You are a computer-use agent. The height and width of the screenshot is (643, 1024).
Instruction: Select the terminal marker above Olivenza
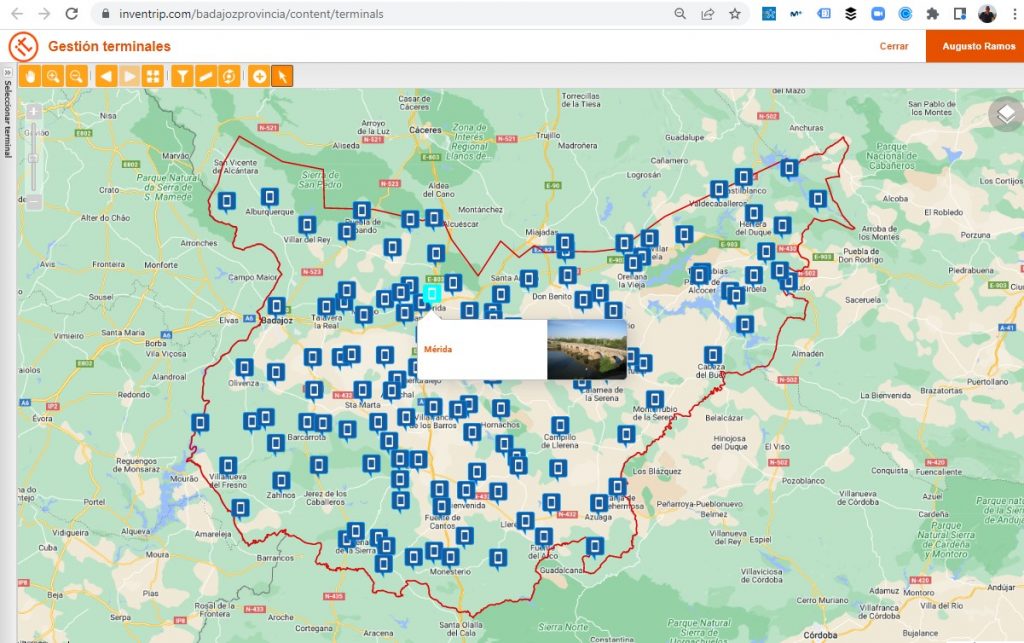244,368
